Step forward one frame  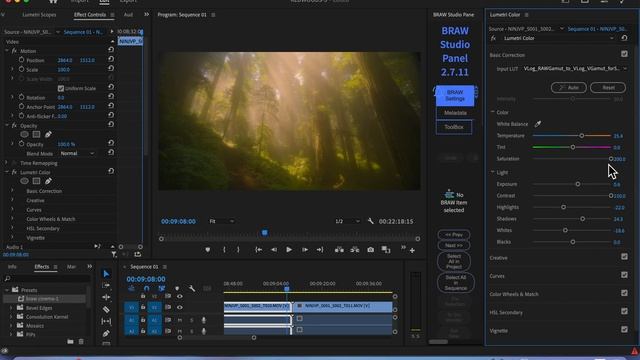coord(305,250)
